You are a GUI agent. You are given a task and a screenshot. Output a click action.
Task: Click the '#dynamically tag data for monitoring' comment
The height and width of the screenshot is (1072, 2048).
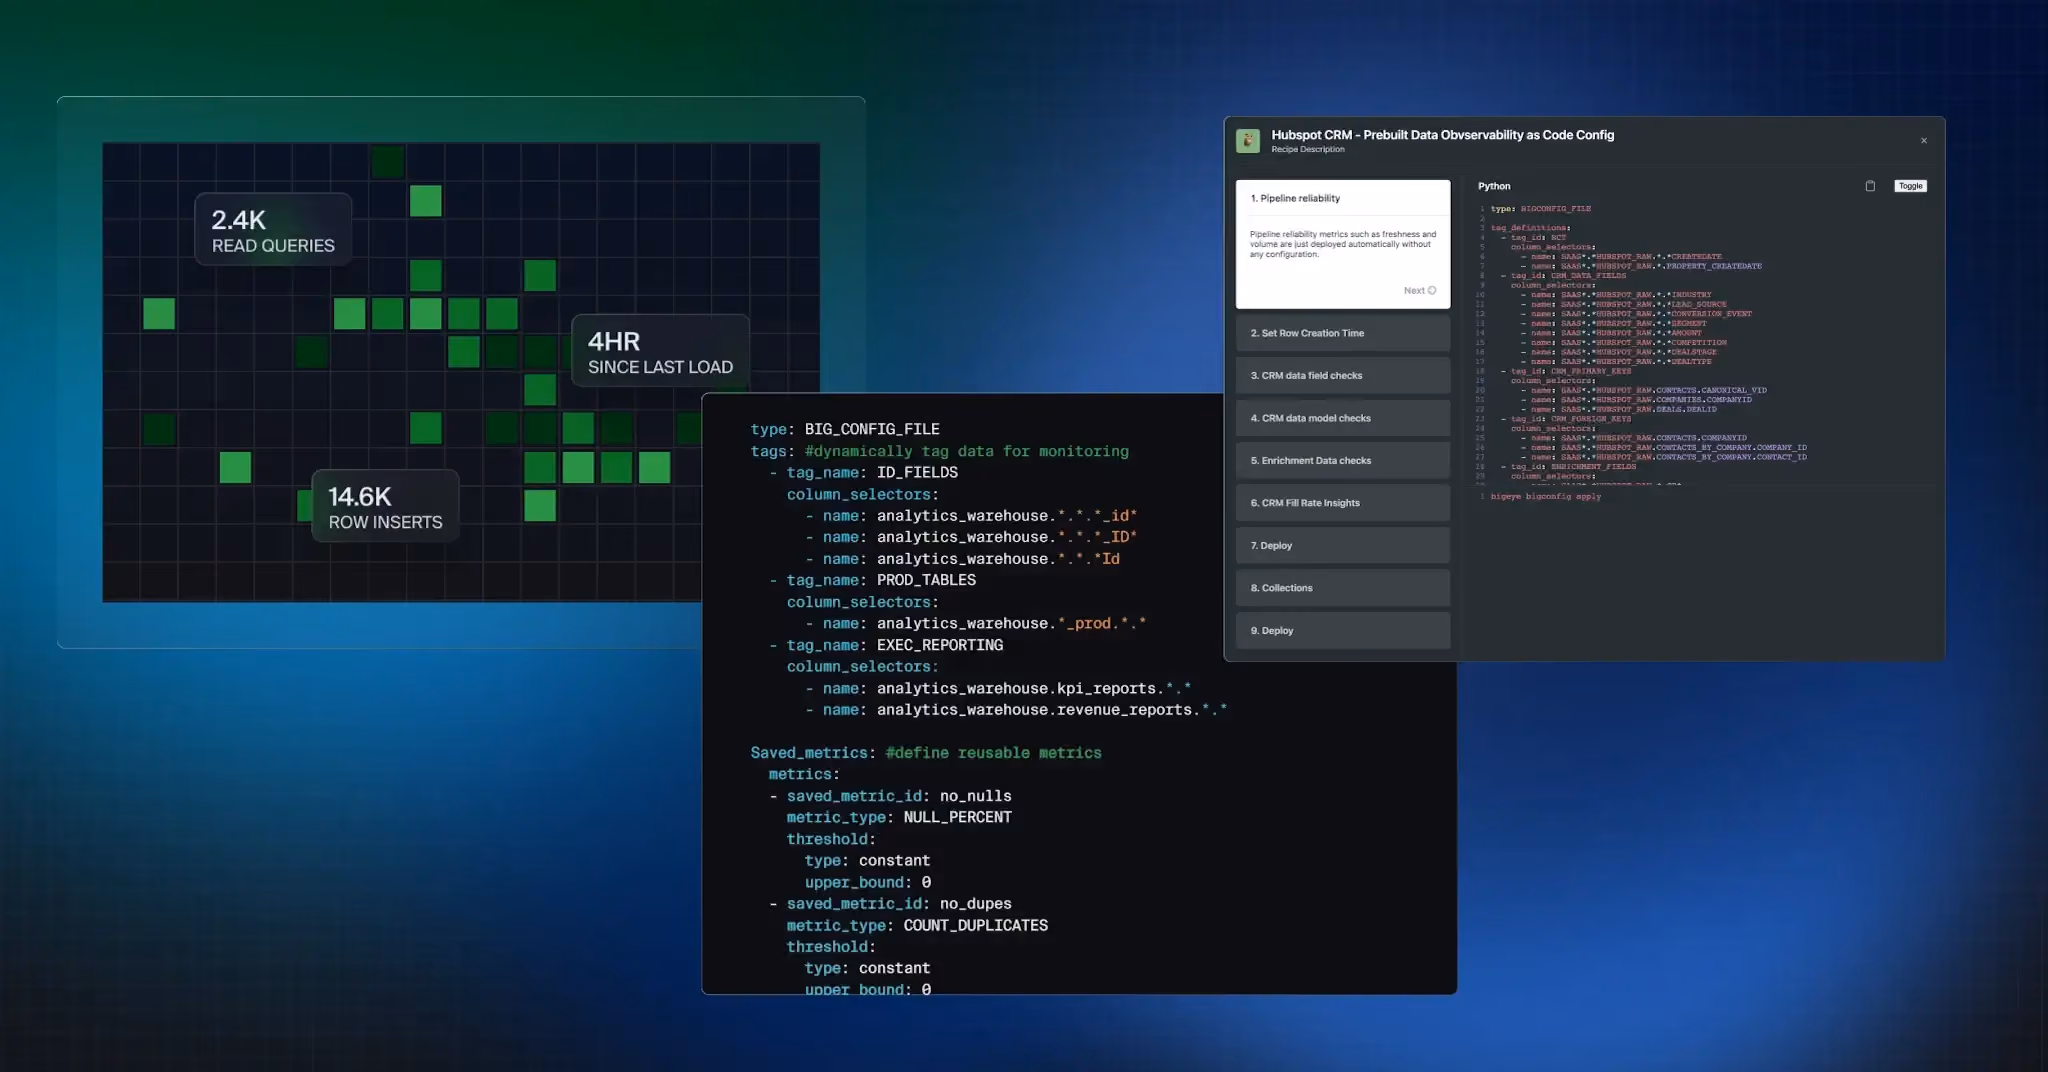point(966,451)
